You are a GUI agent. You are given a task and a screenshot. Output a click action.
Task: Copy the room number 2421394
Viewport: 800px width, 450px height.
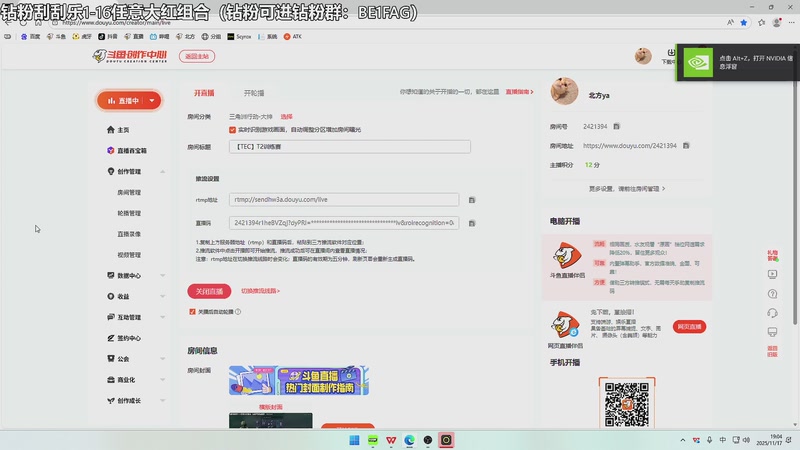click(616, 127)
